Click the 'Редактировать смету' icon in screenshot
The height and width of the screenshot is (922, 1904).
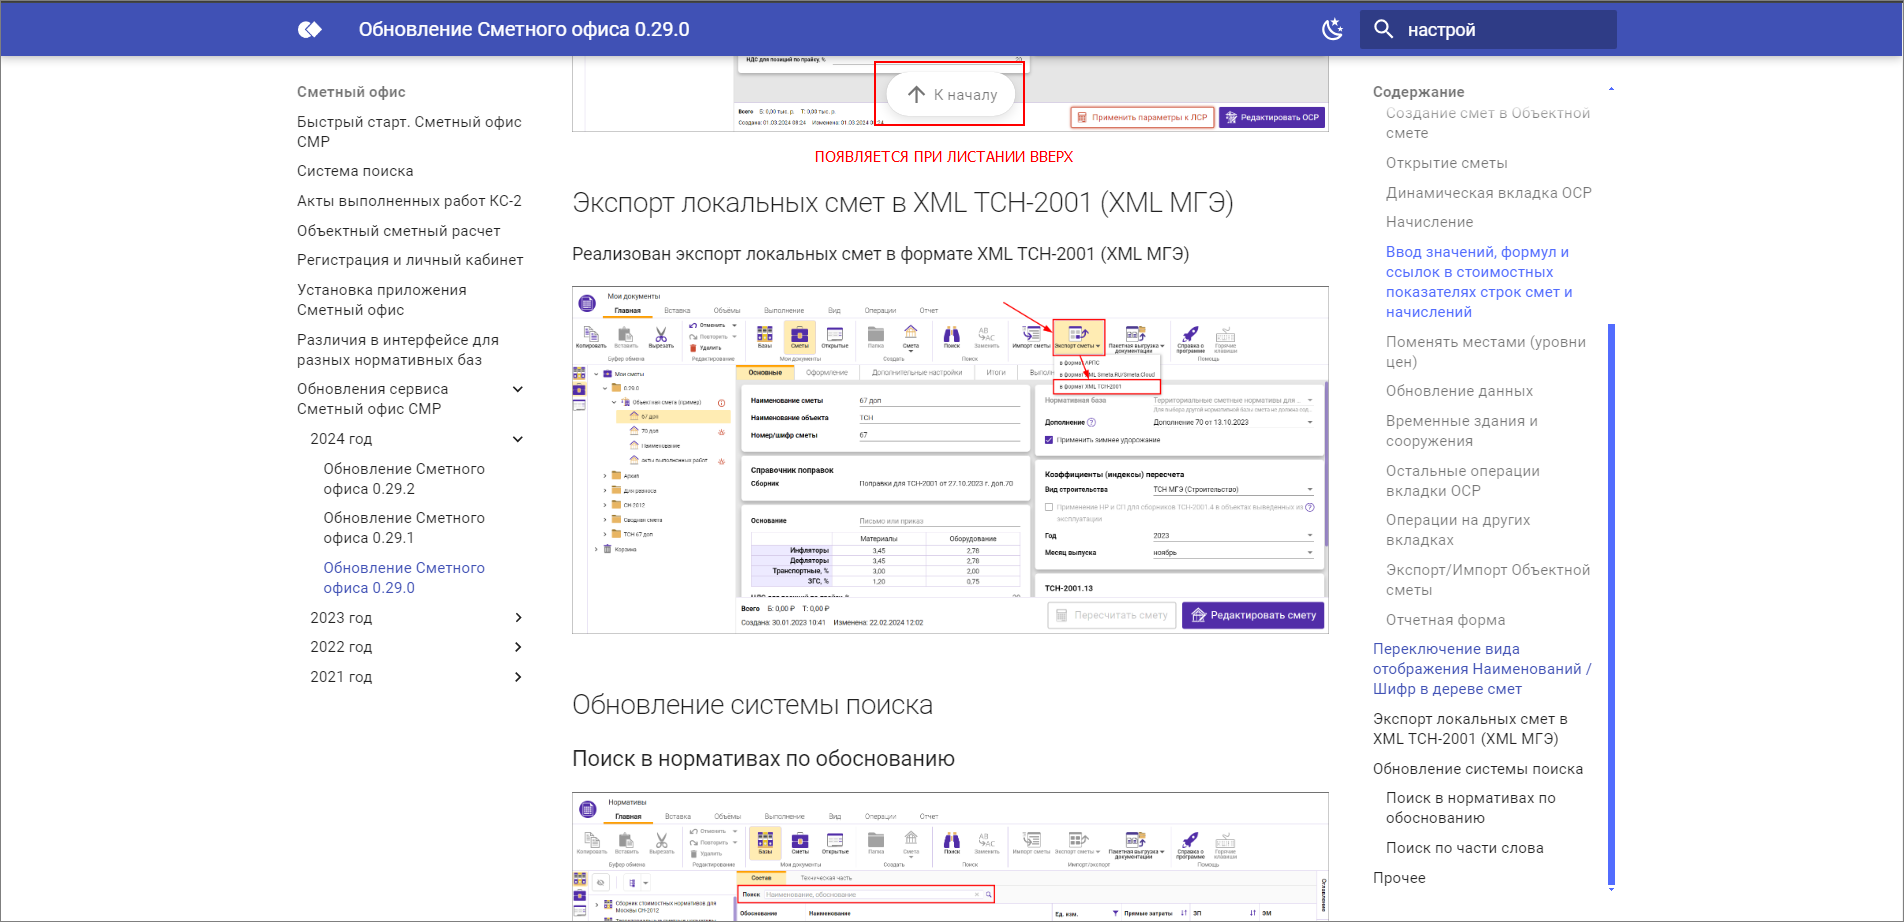(x=1198, y=615)
